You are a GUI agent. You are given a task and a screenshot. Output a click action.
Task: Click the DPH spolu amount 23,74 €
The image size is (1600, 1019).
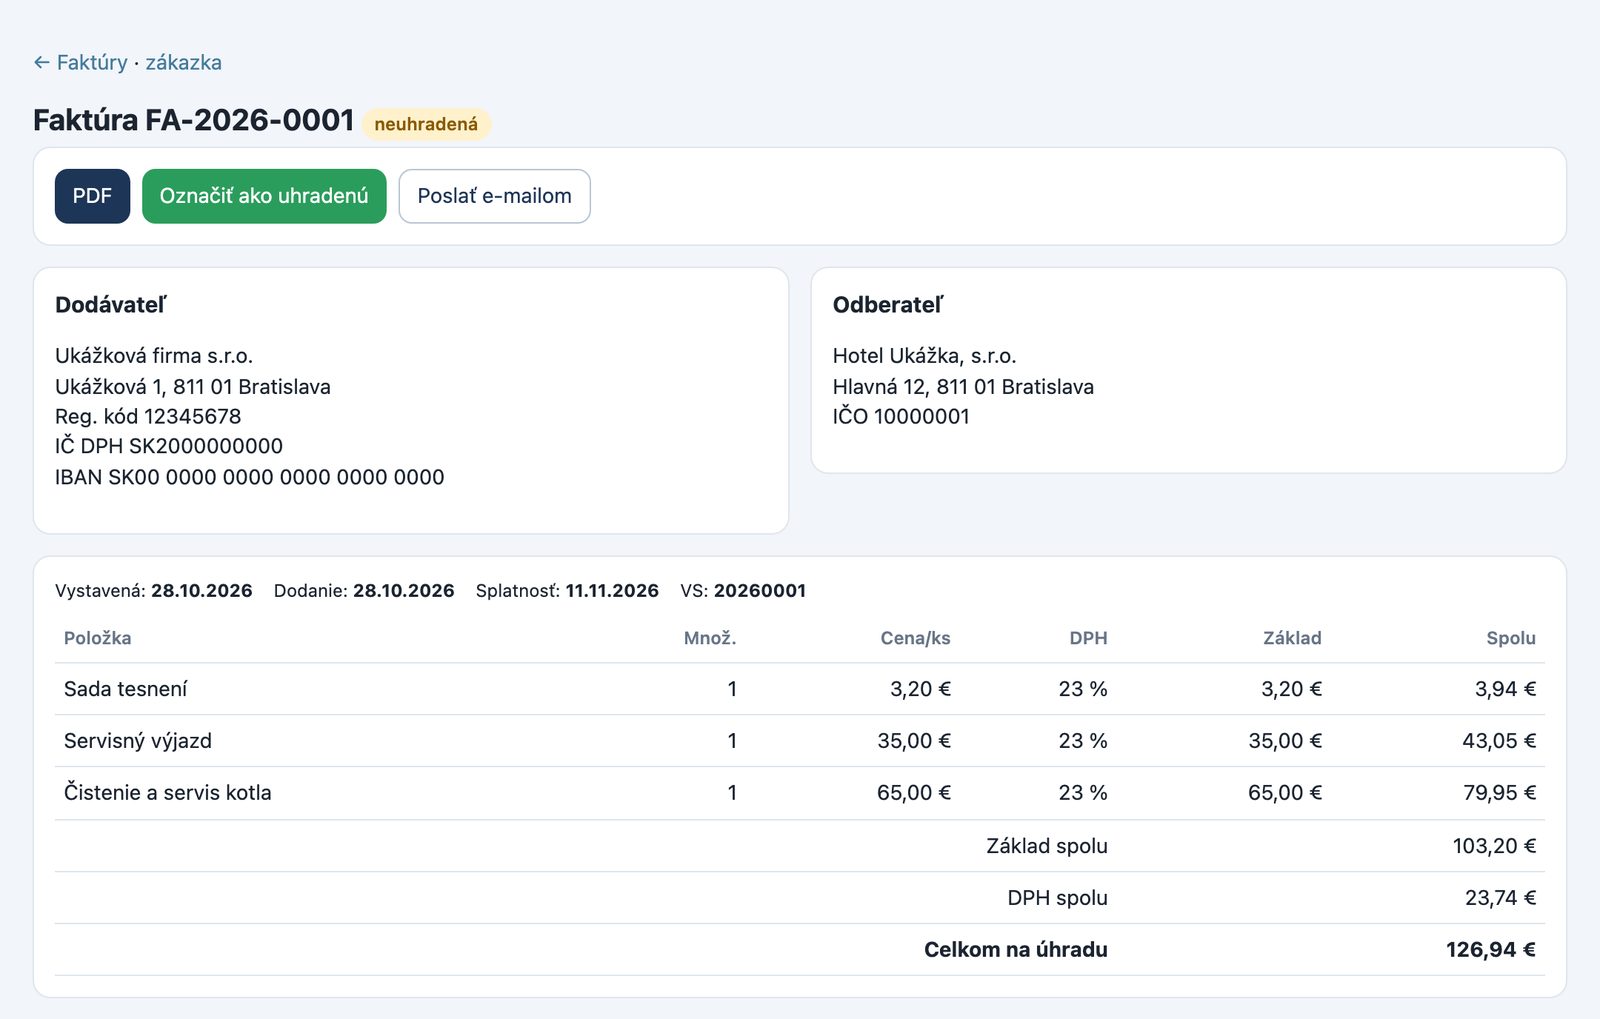pyautogui.click(x=1500, y=898)
